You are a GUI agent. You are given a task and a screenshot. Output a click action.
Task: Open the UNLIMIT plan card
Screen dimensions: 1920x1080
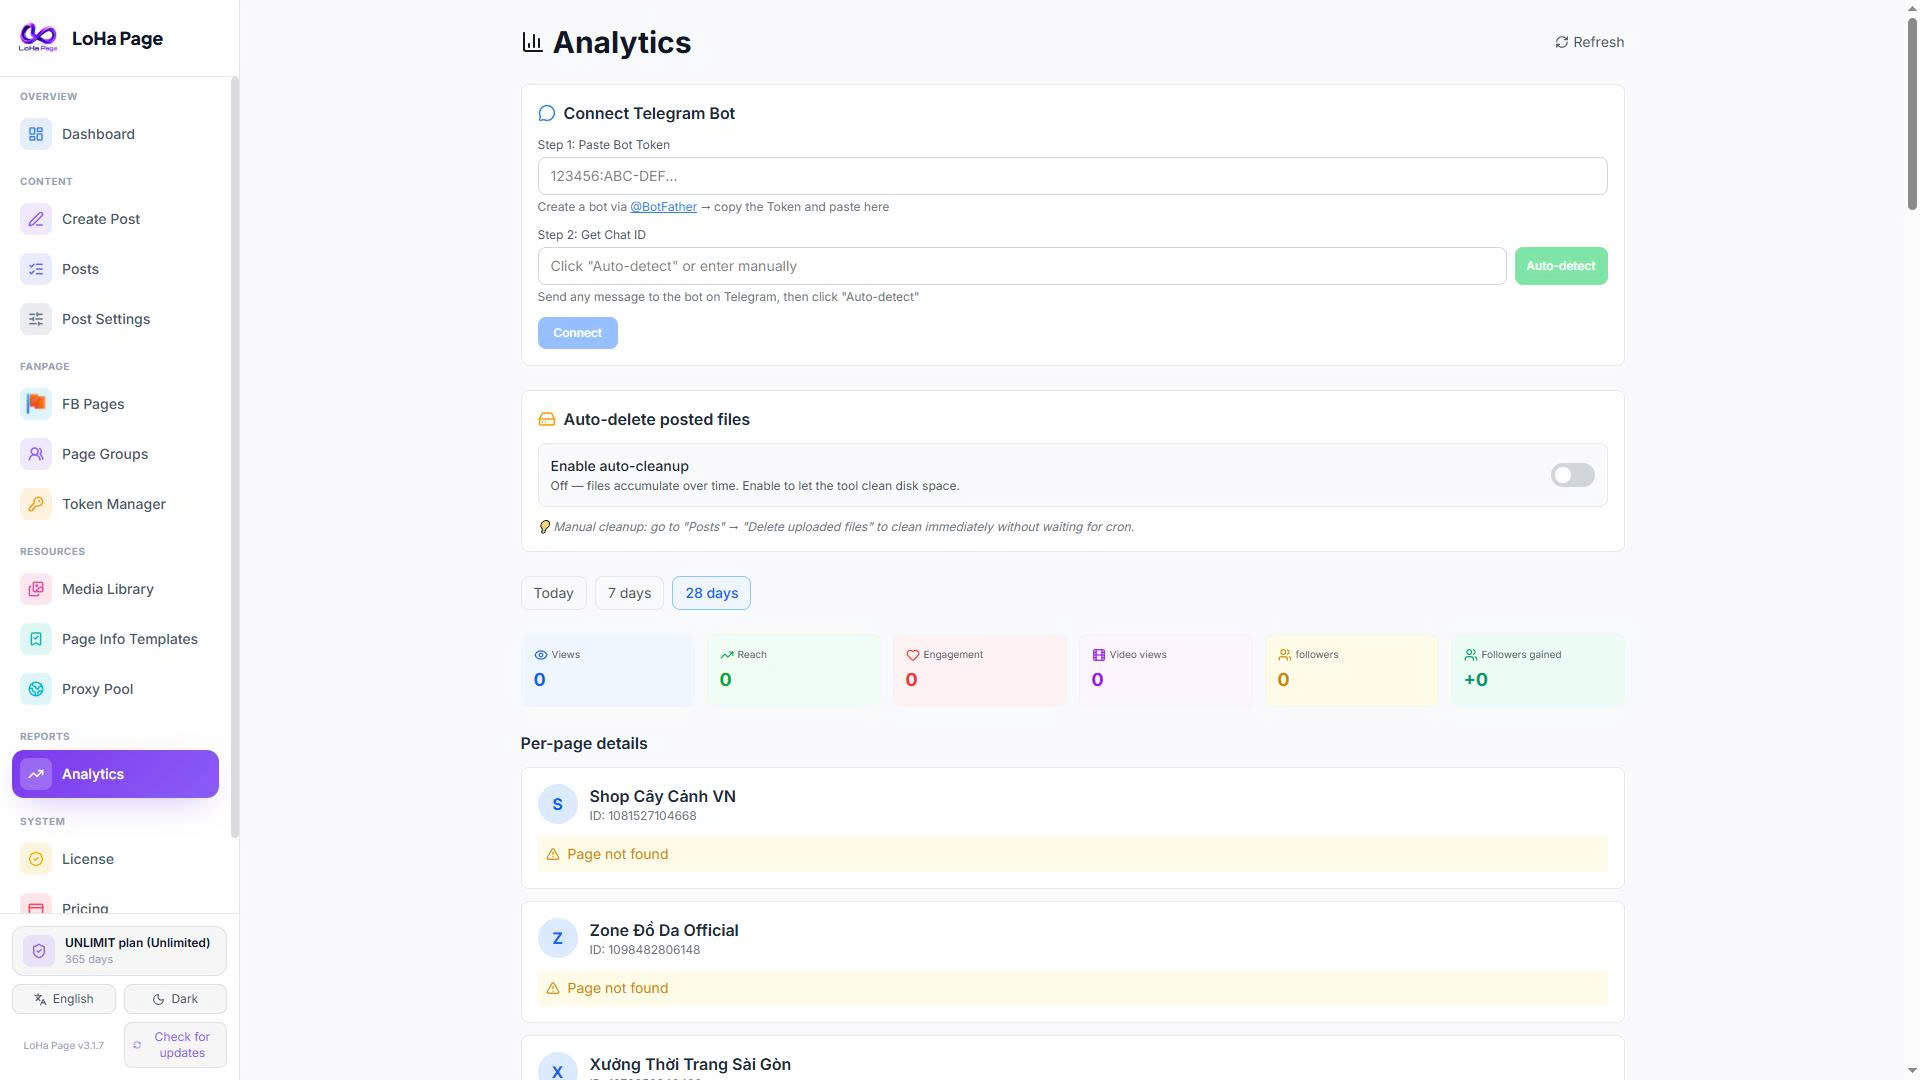coord(119,951)
